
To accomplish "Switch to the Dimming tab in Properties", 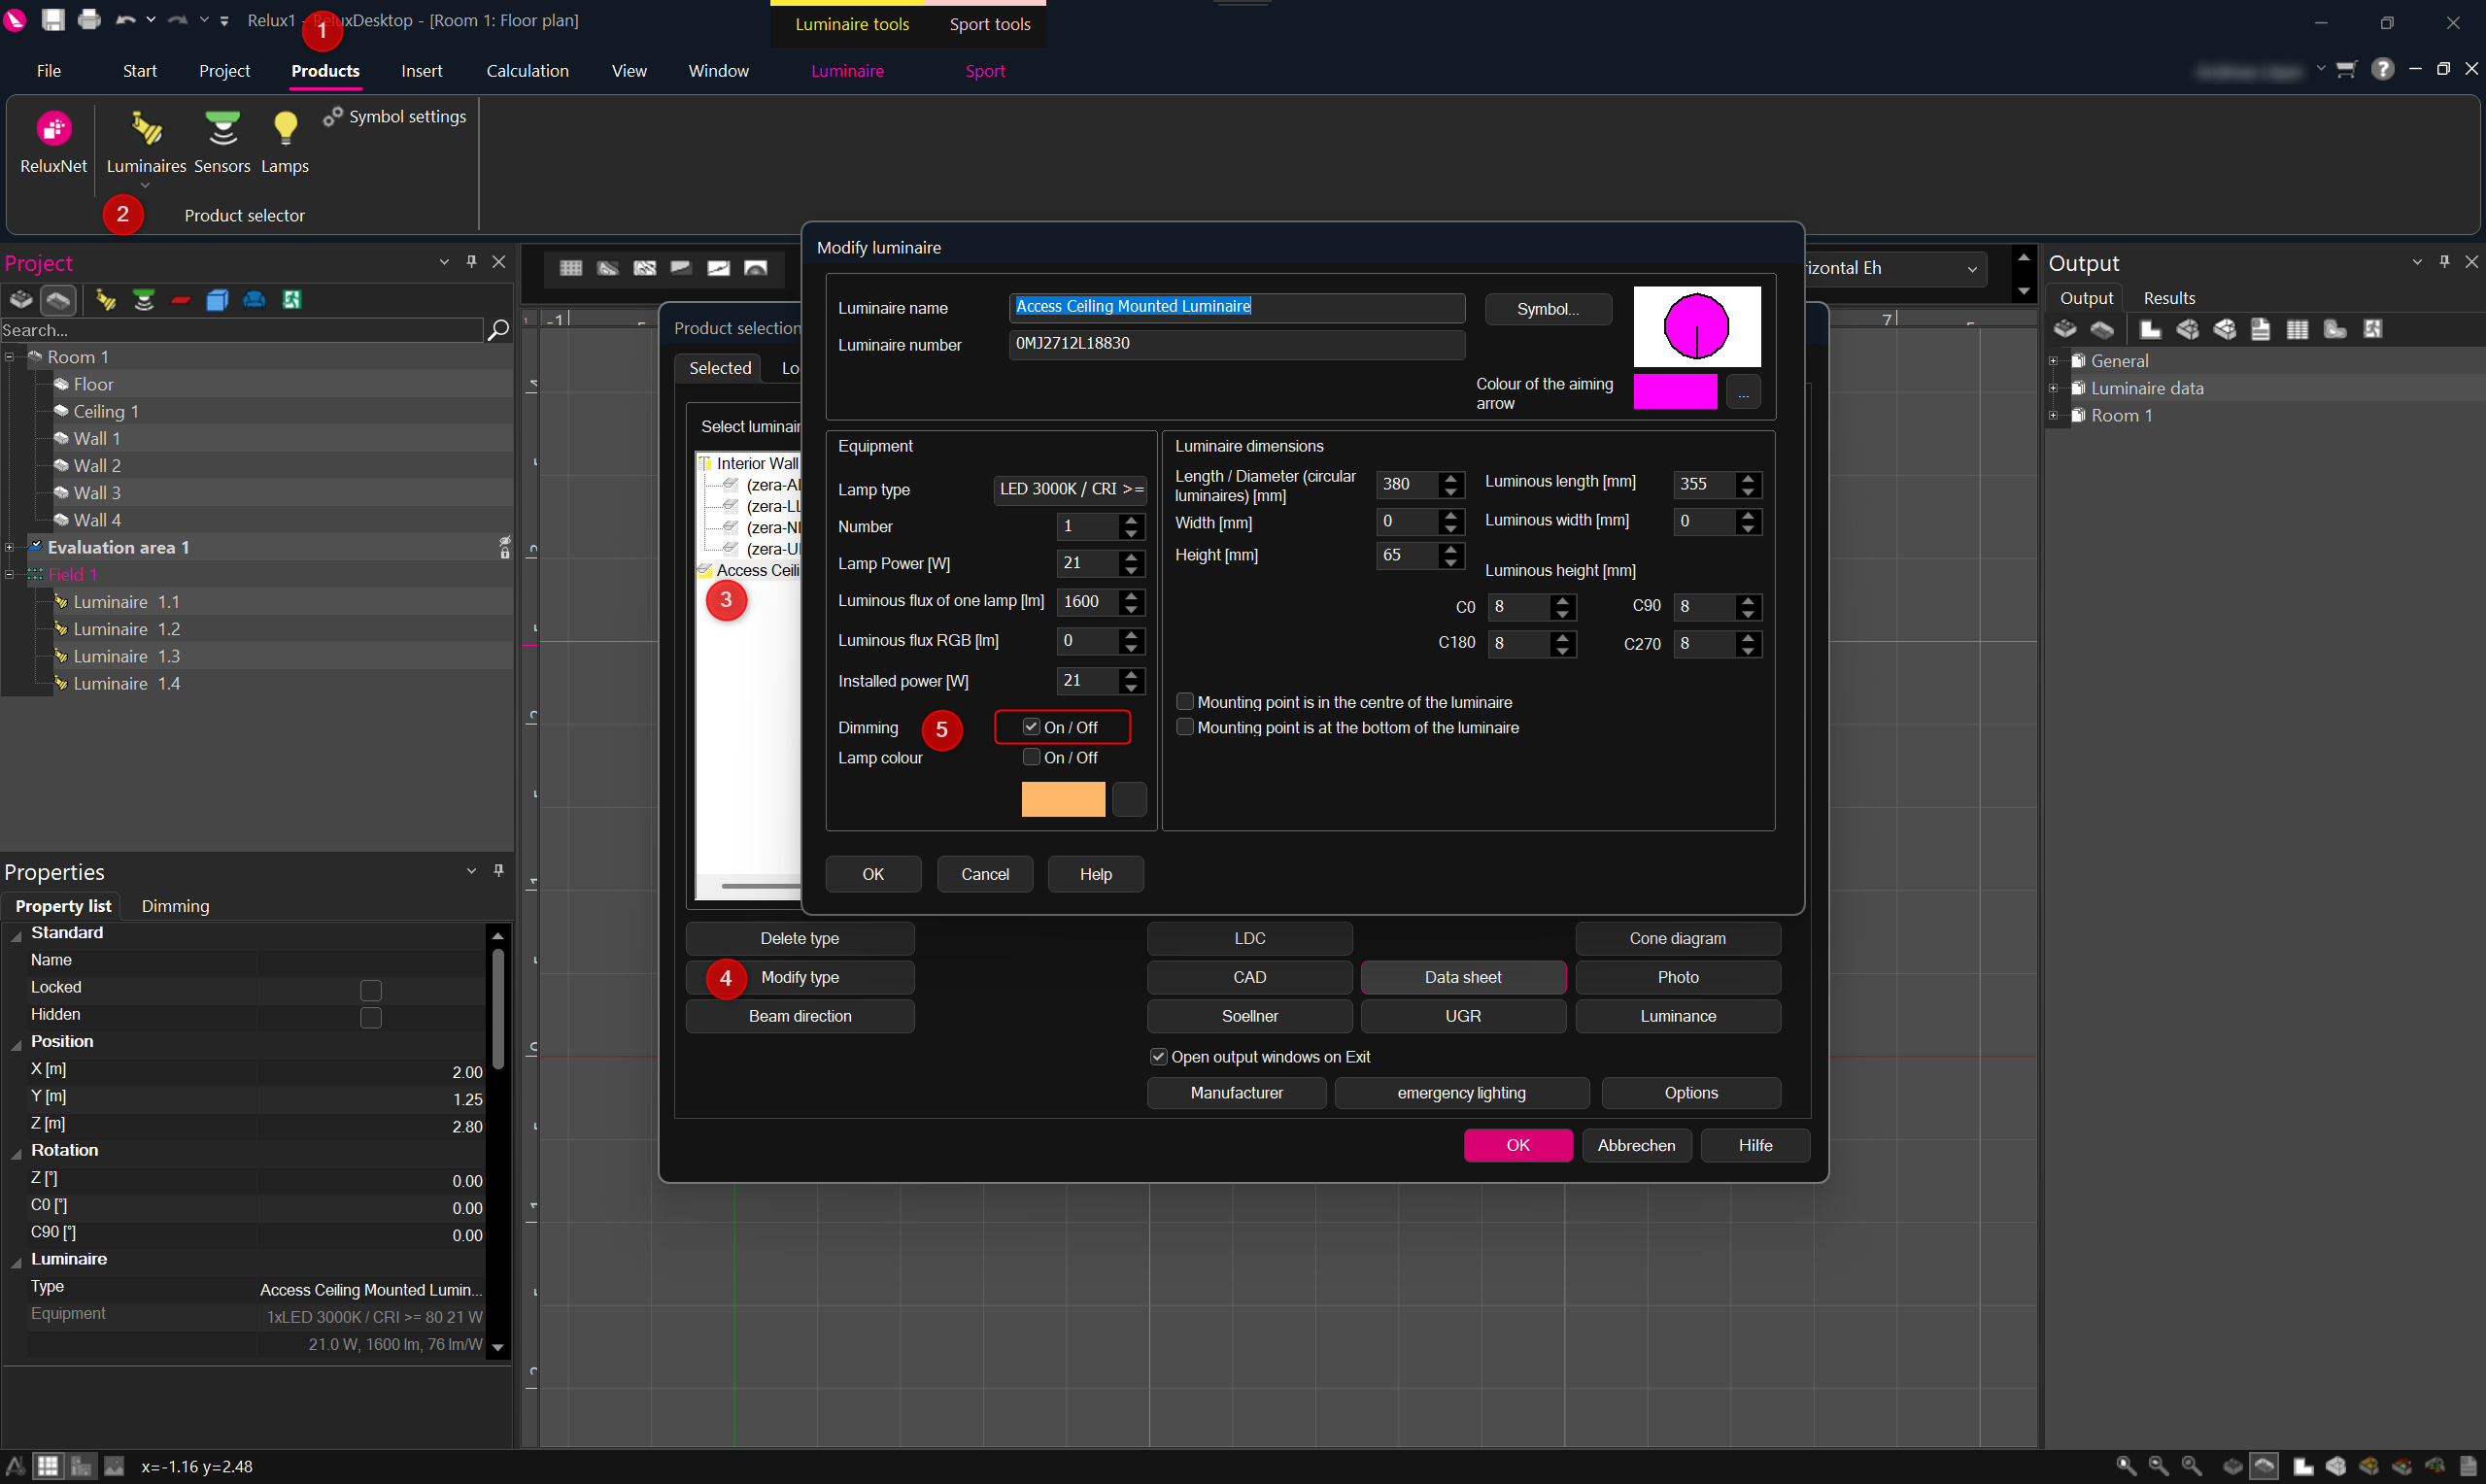I will pyautogui.click(x=176, y=906).
